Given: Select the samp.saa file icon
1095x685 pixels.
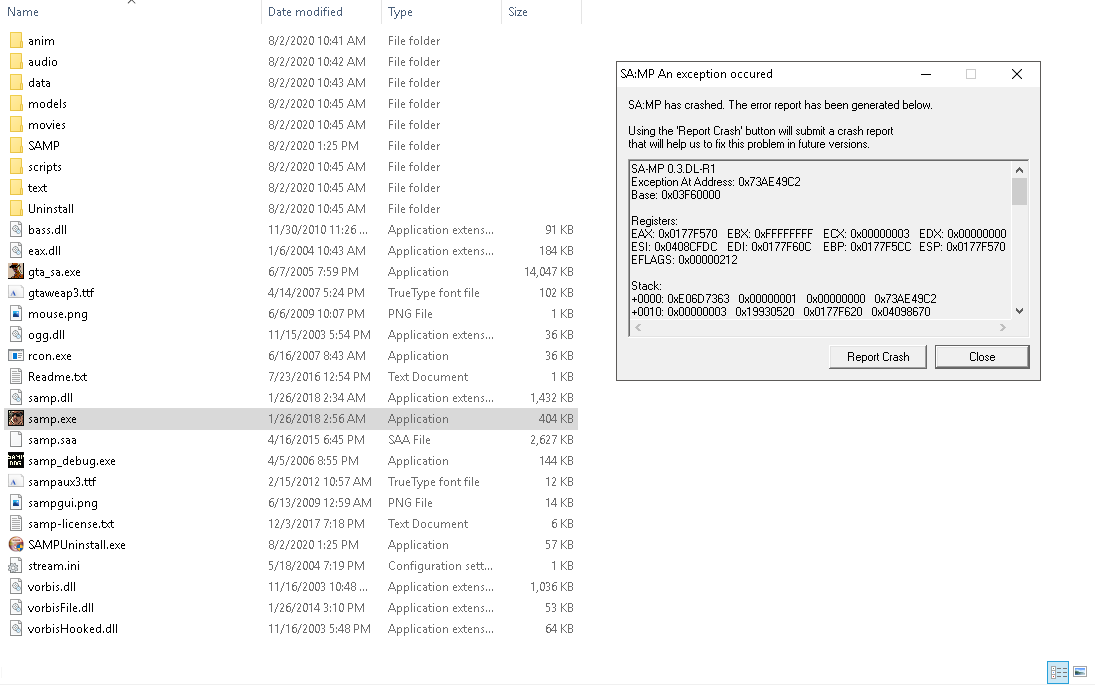Looking at the screenshot, I should coord(16,439).
